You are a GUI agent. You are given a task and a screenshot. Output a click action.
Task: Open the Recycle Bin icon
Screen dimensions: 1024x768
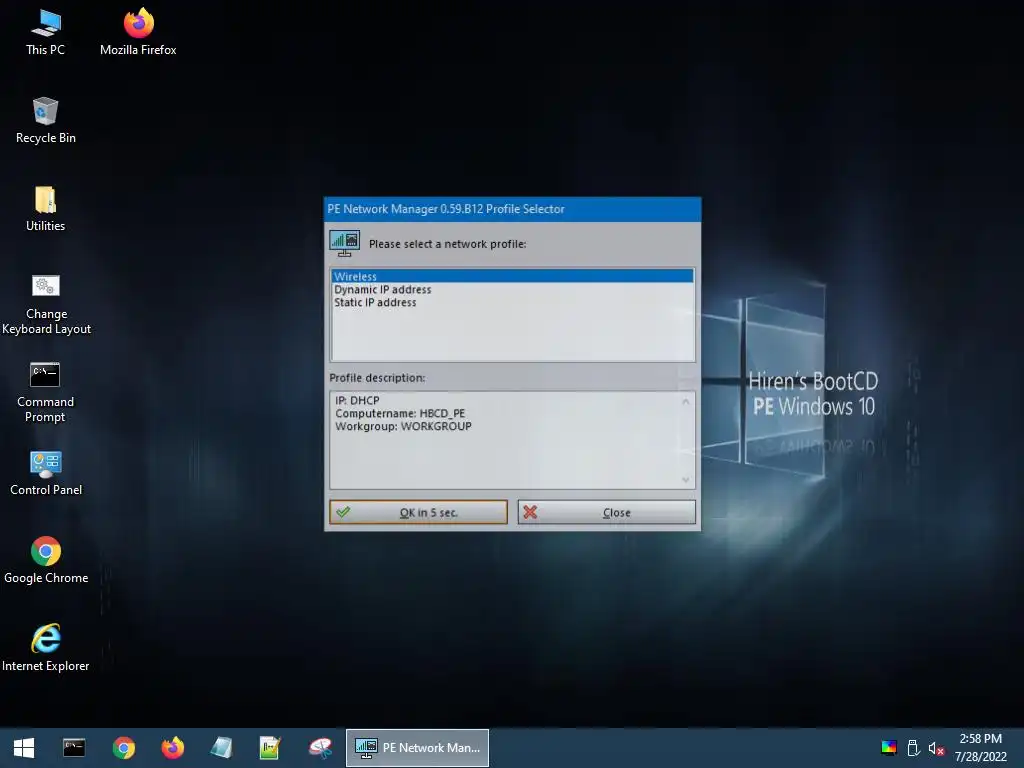pyautogui.click(x=46, y=121)
